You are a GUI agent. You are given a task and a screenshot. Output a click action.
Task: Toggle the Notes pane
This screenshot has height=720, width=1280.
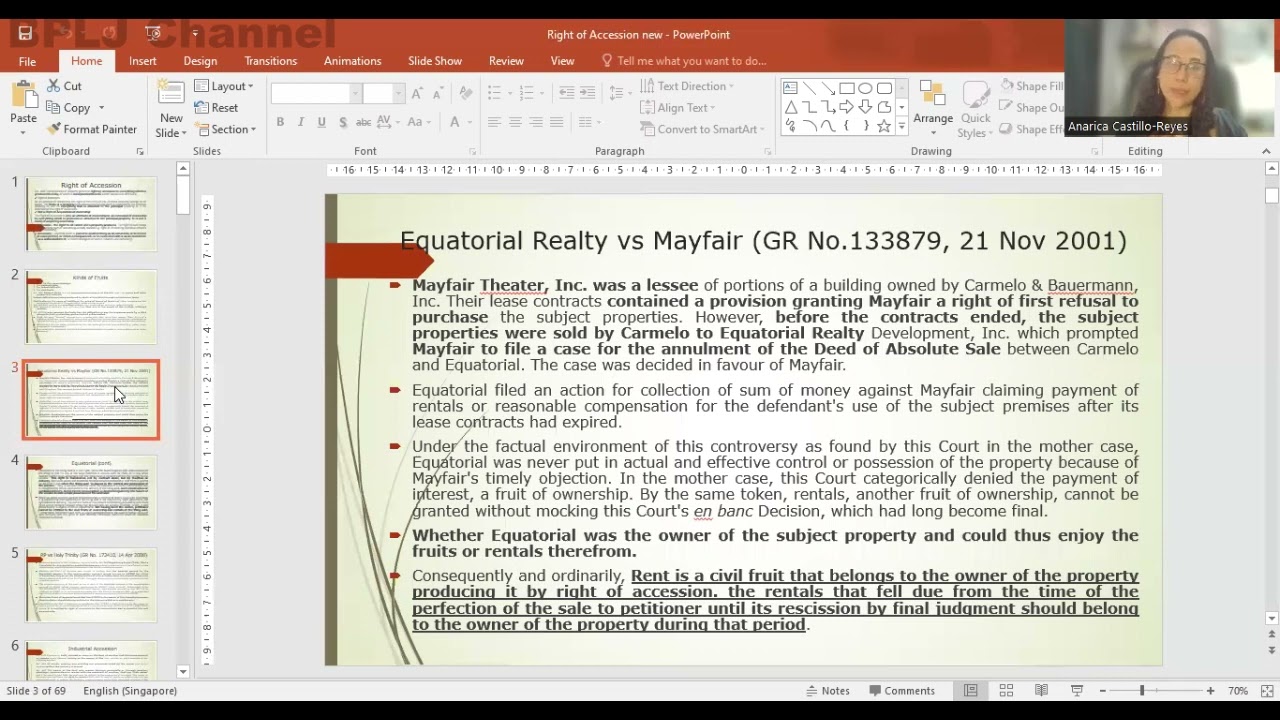827,691
